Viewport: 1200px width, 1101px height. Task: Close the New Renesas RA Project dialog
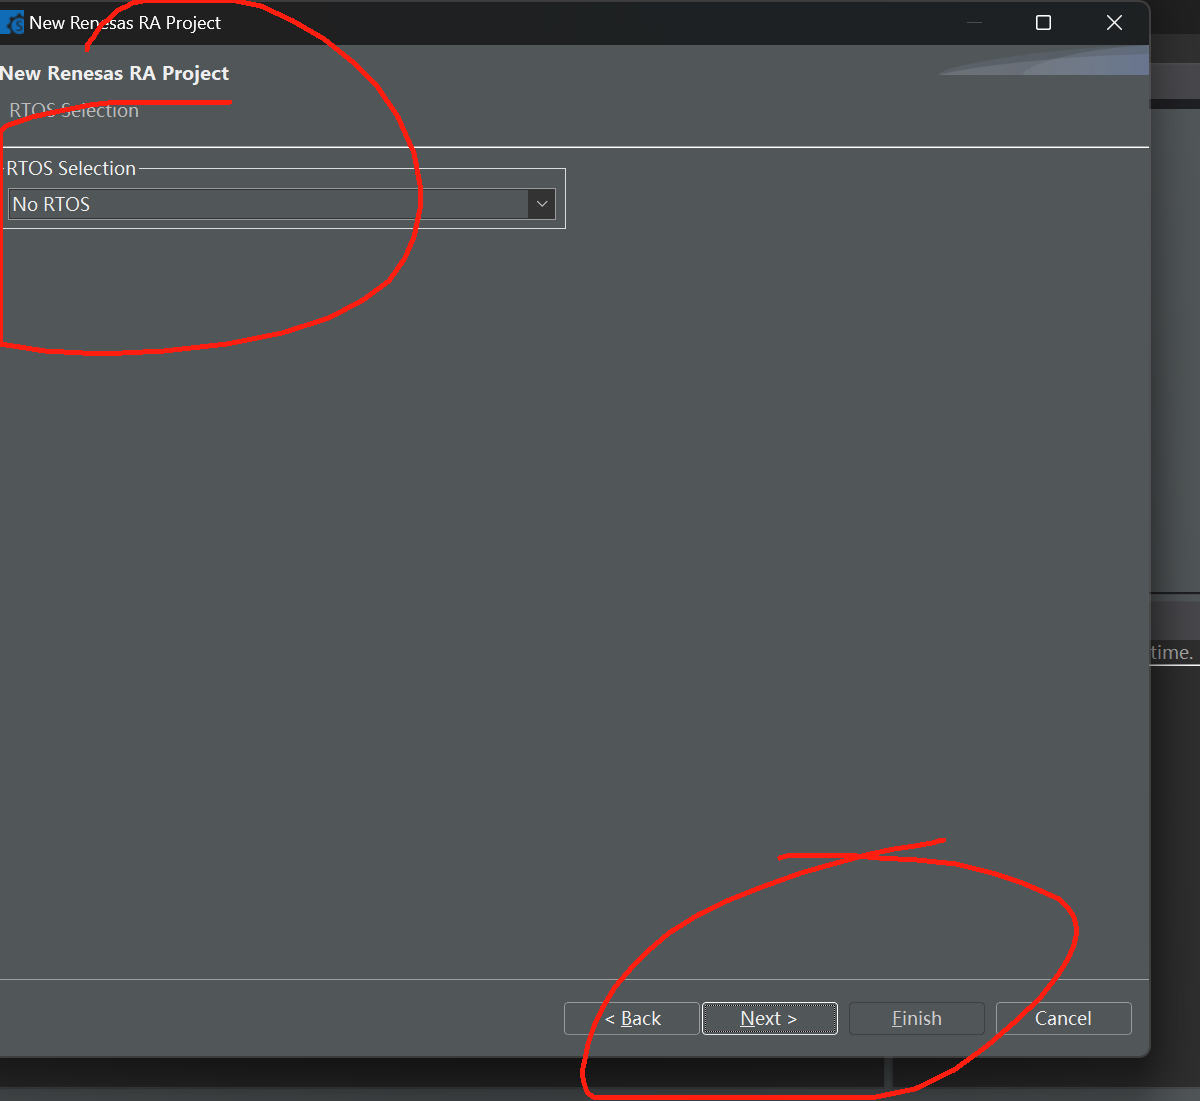coord(1114,22)
